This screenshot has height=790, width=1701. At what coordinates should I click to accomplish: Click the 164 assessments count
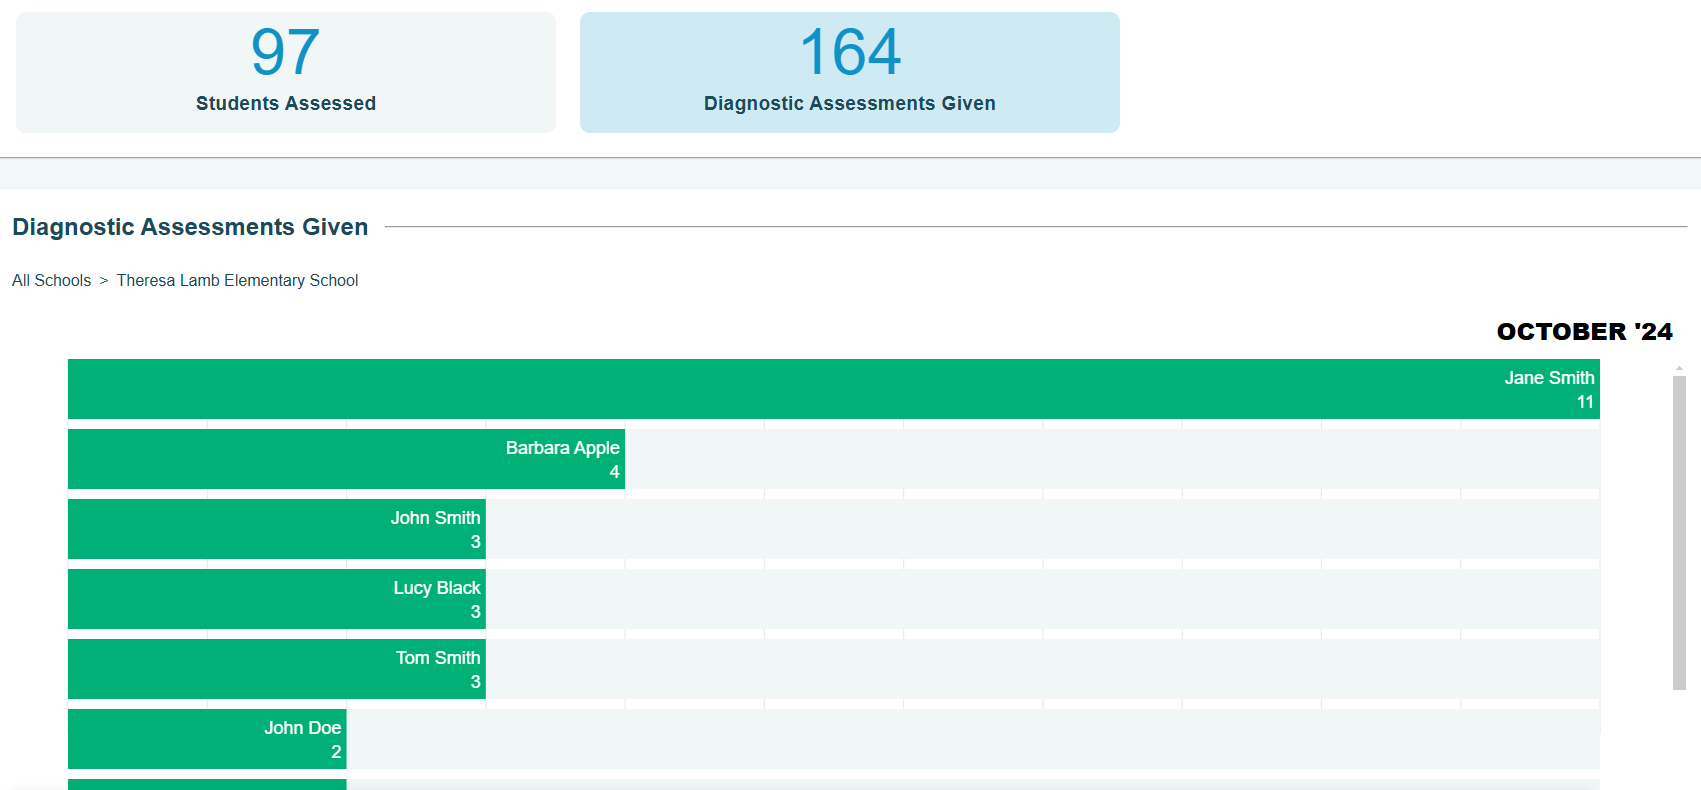point(850,52)
